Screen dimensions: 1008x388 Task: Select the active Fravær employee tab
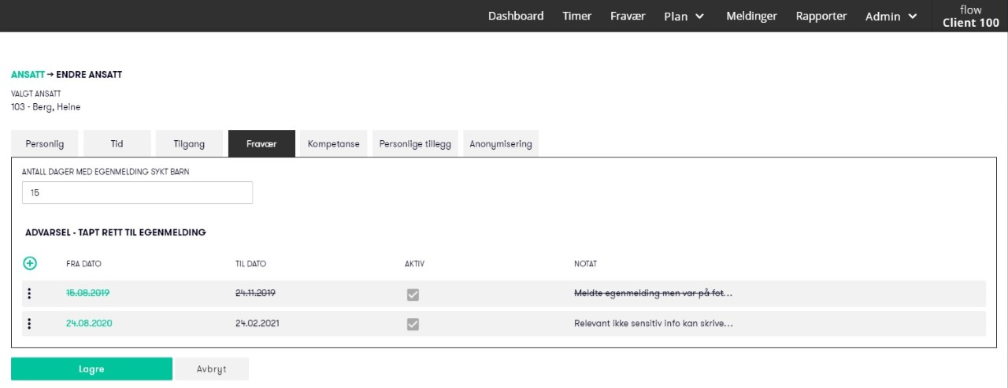(262, 144)
